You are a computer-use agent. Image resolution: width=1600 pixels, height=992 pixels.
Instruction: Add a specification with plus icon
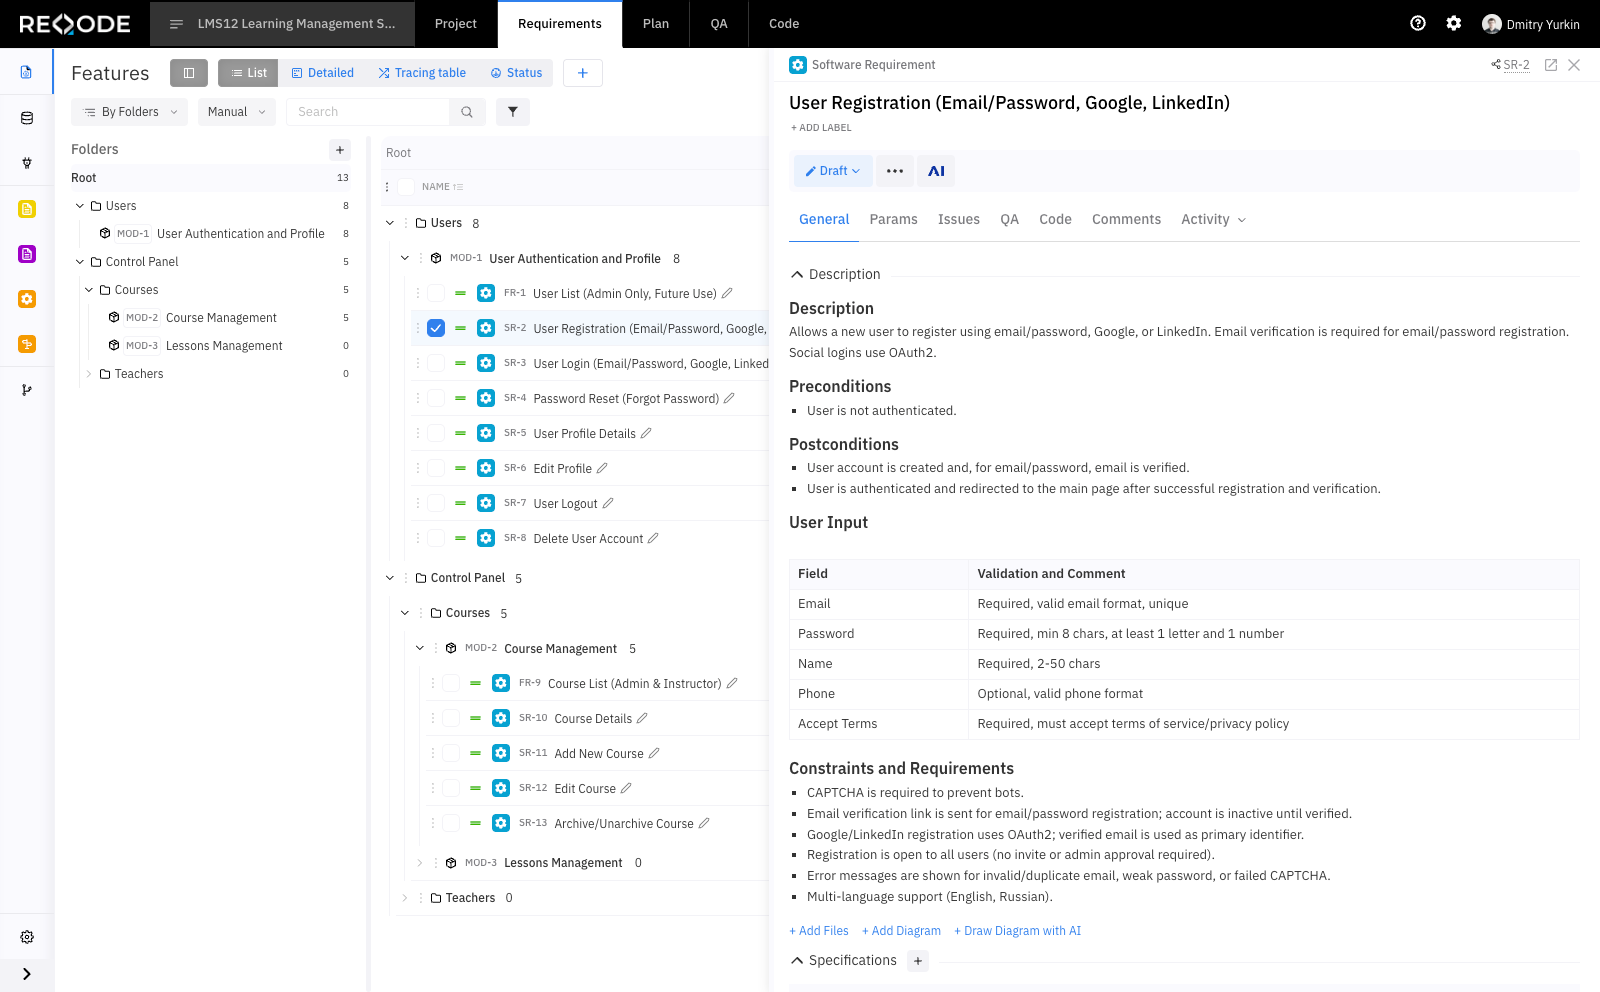(918, 961)
